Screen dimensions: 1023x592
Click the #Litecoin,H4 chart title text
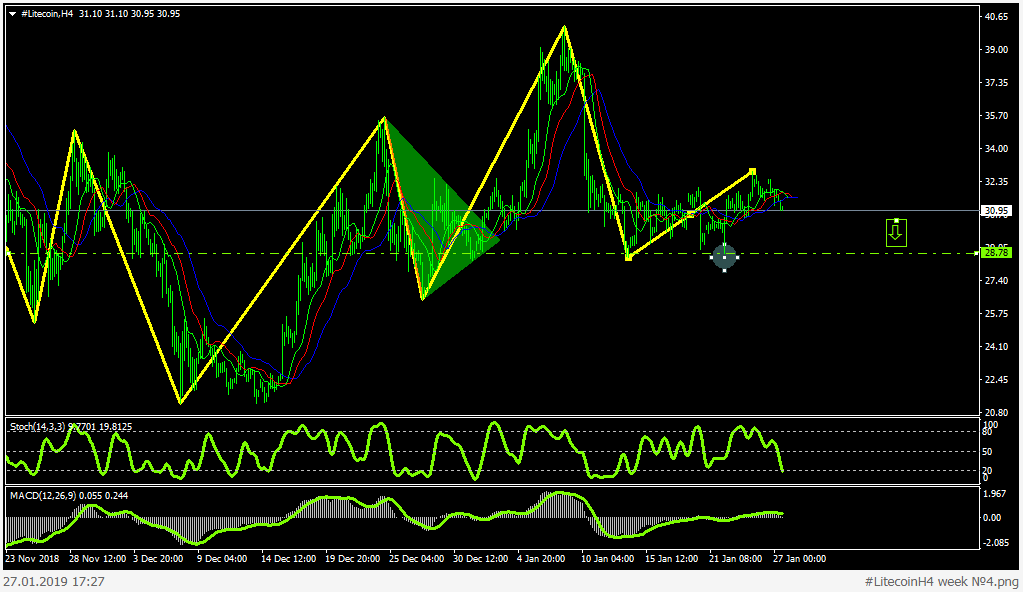point(47,14)
